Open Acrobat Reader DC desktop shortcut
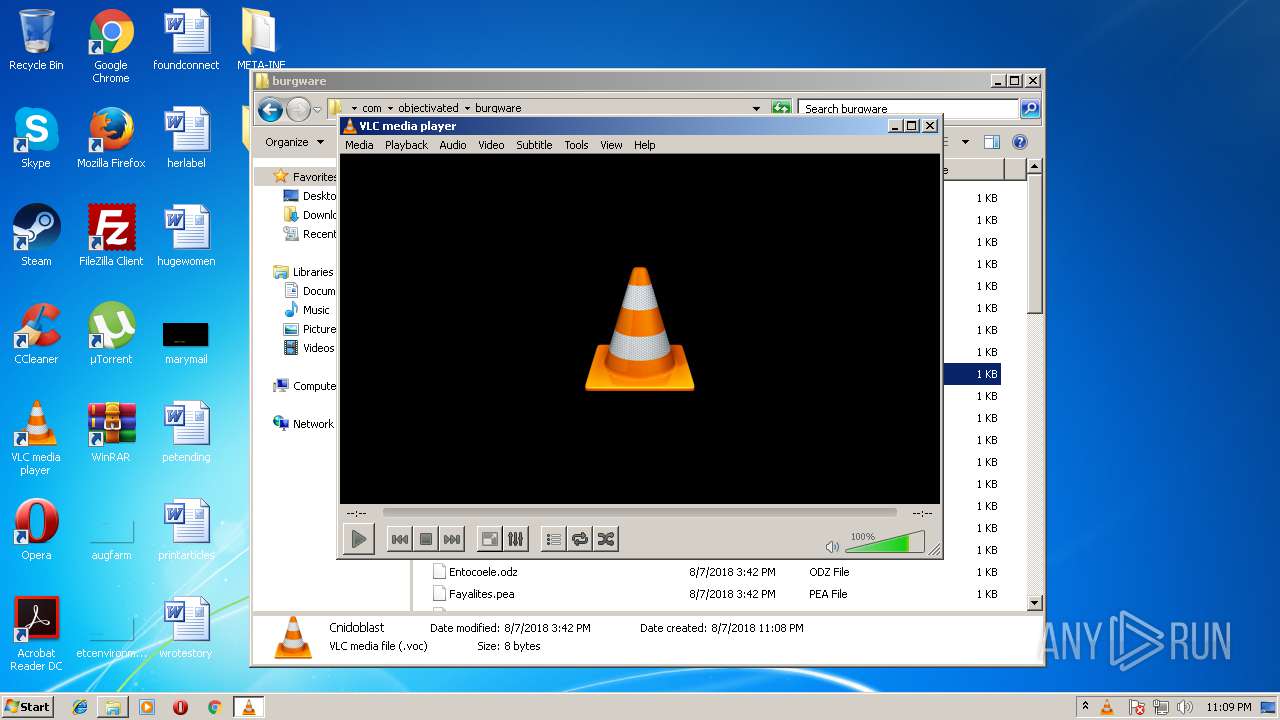1280x720 pixels. 36,634
